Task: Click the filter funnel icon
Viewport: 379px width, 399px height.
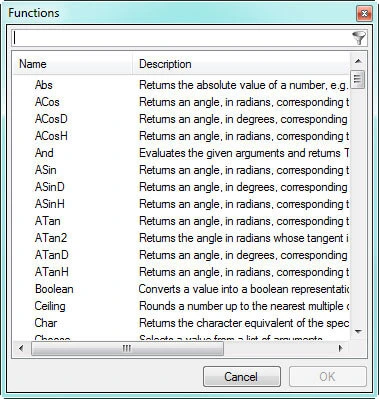Action: (x=359, y=38)
